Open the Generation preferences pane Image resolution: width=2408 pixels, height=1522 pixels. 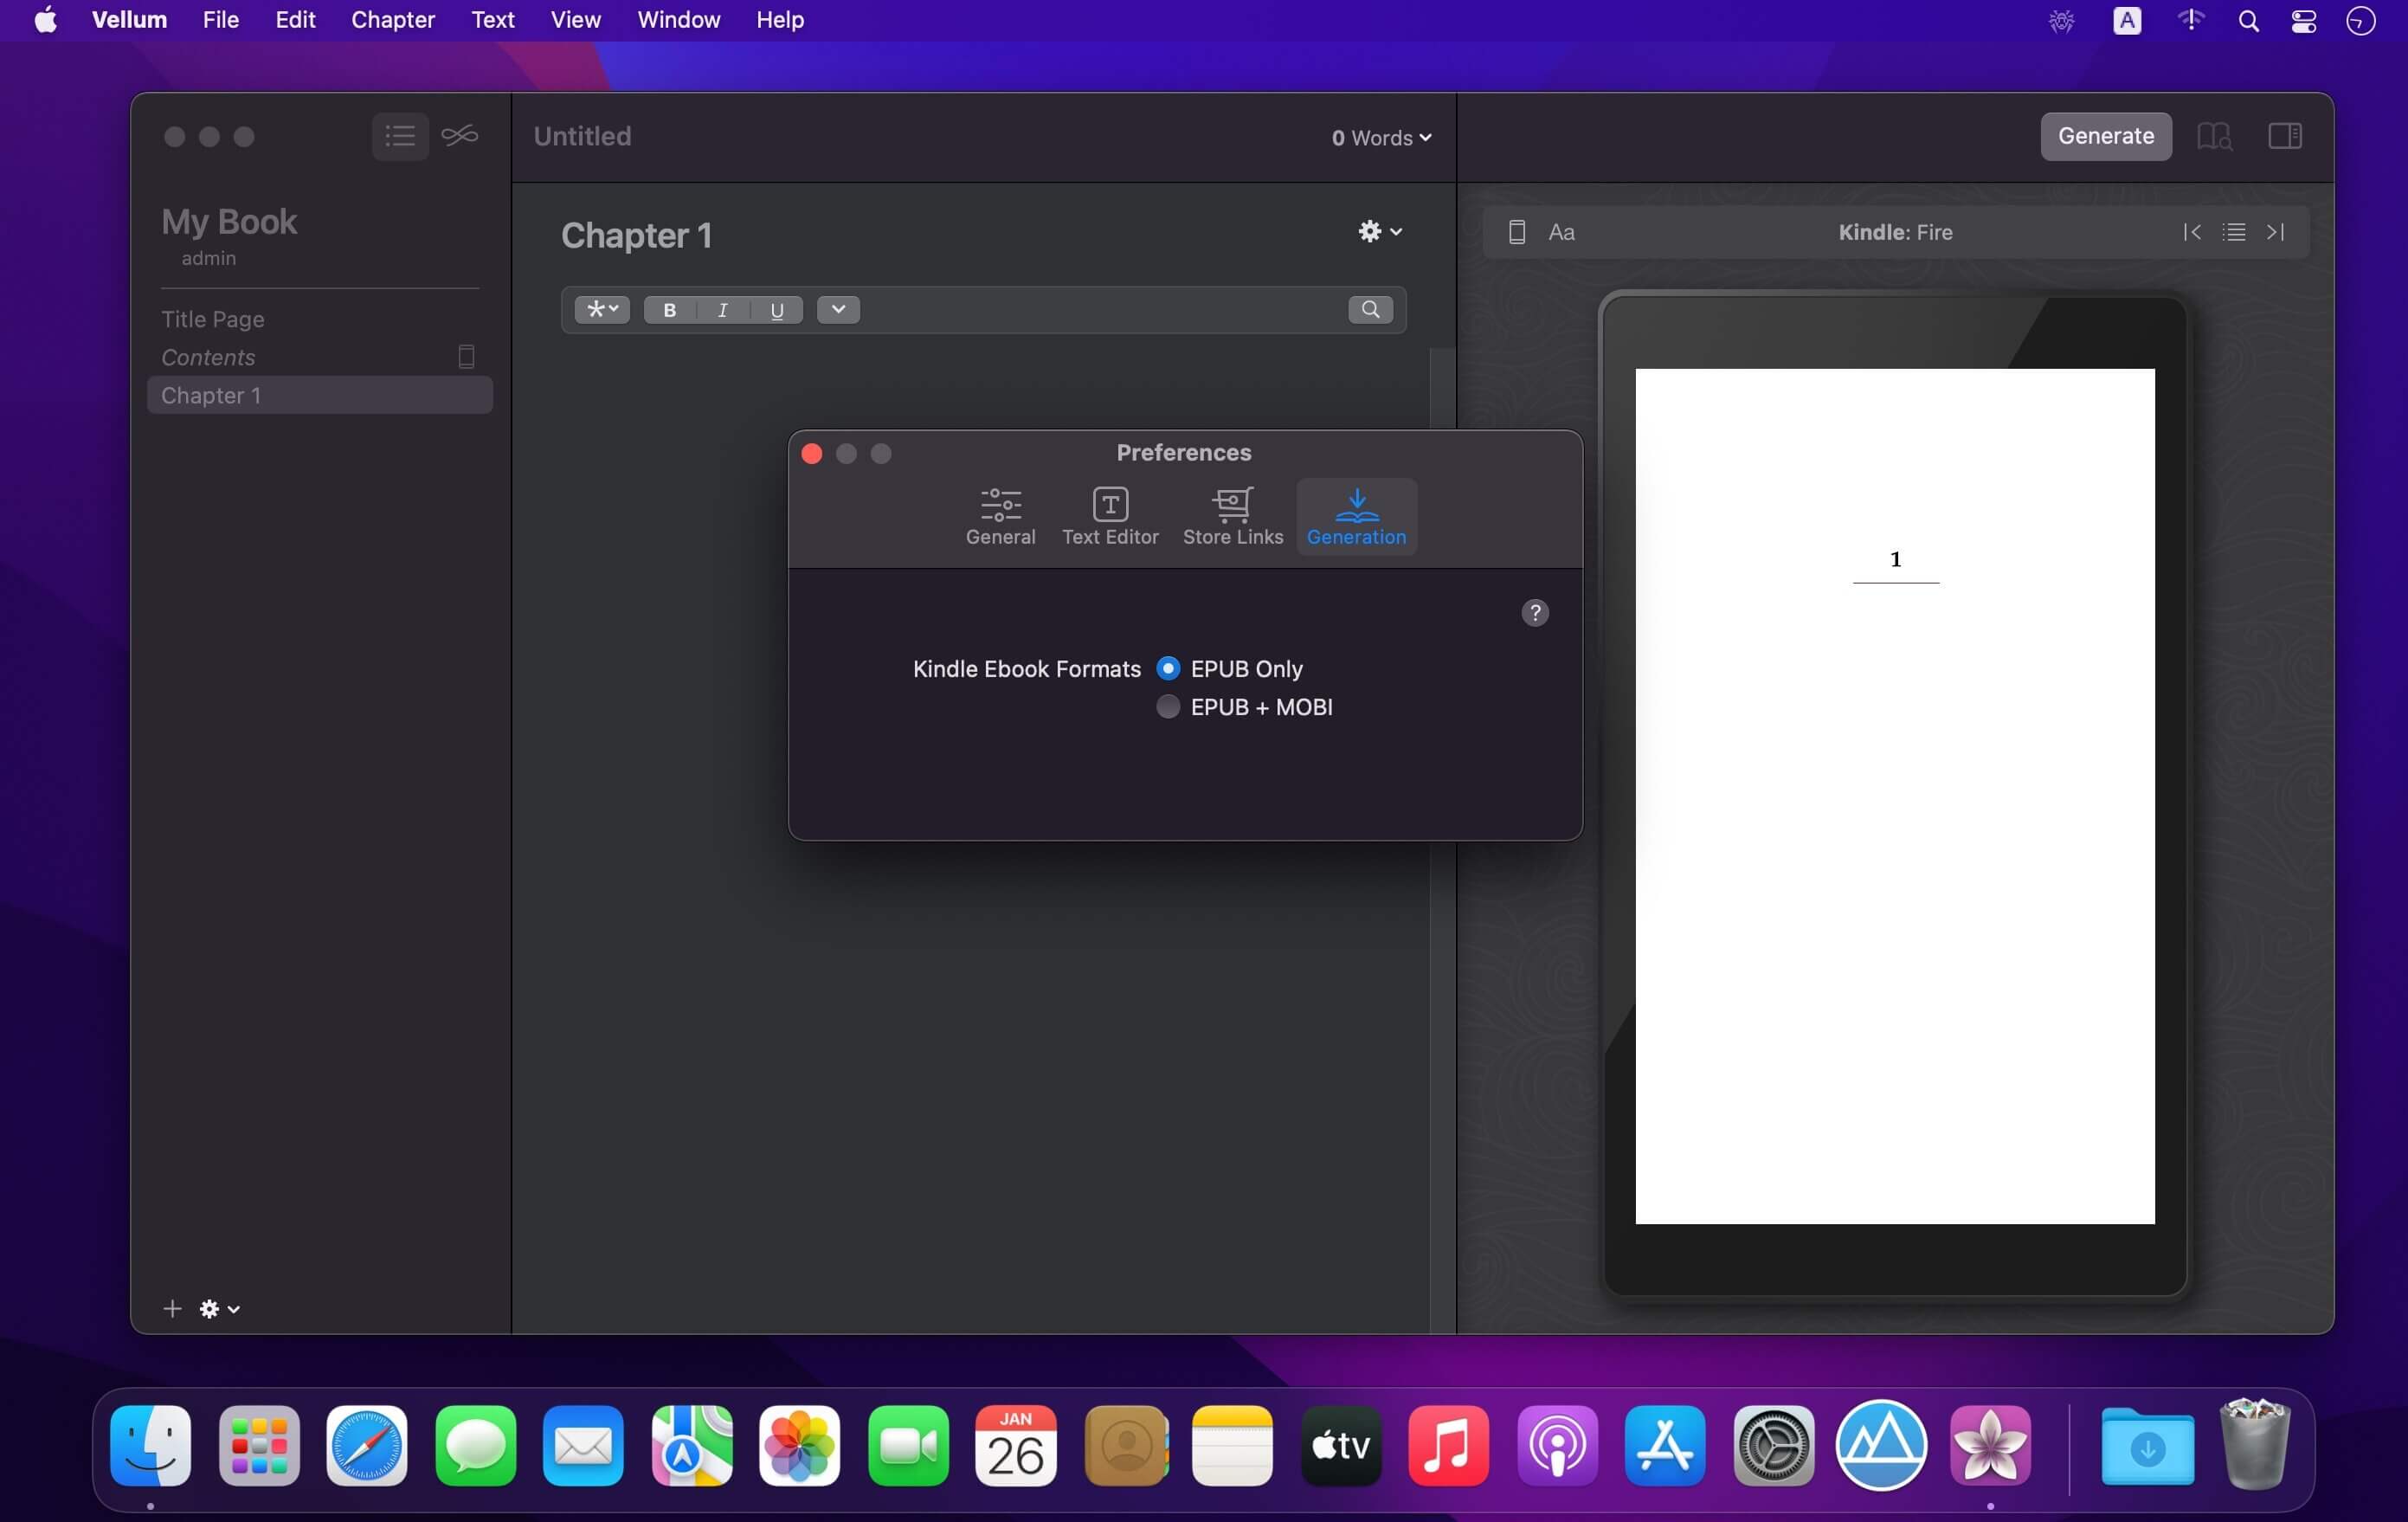point(1356,514)
